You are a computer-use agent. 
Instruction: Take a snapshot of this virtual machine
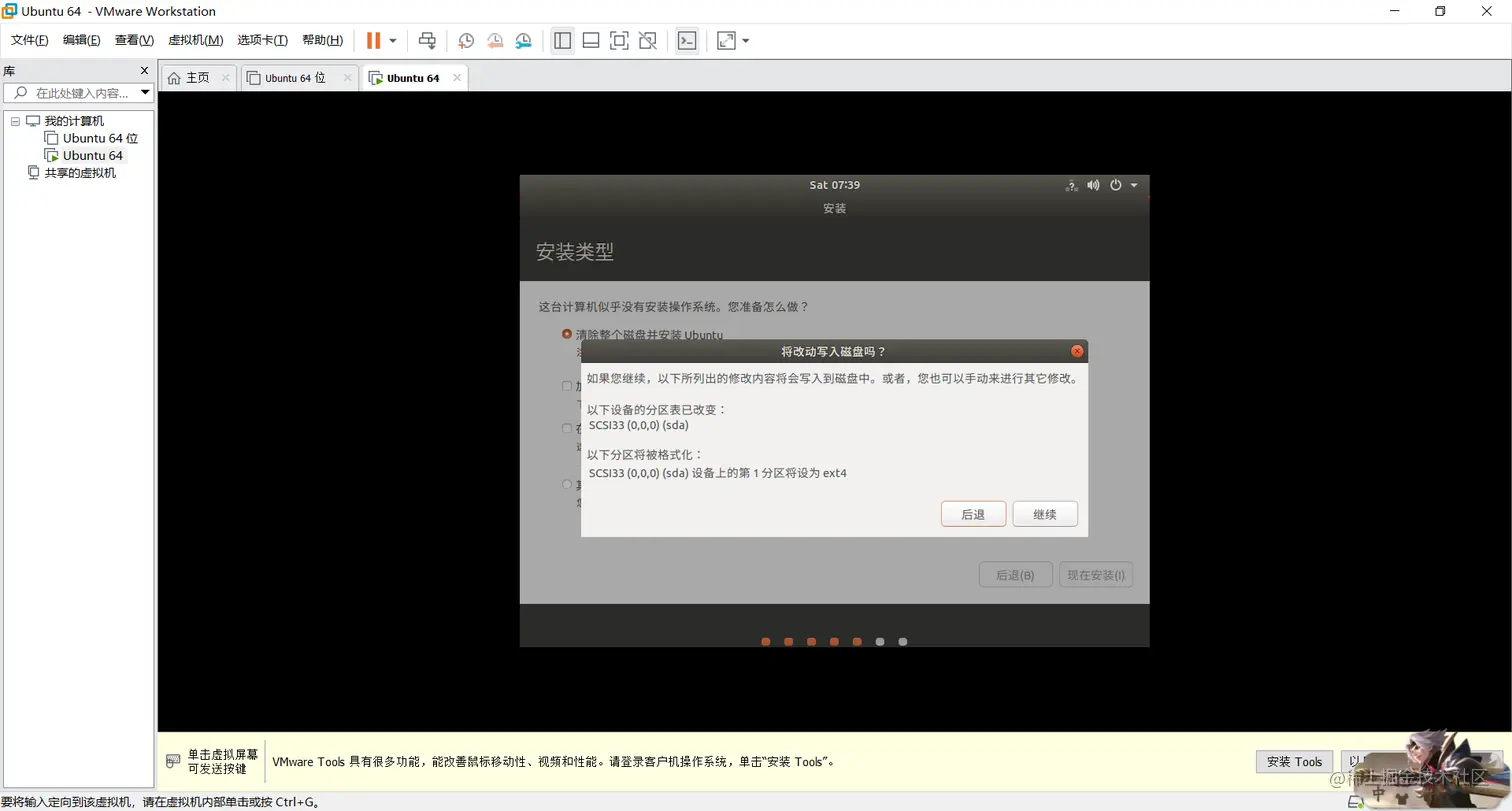click(466, 41)
